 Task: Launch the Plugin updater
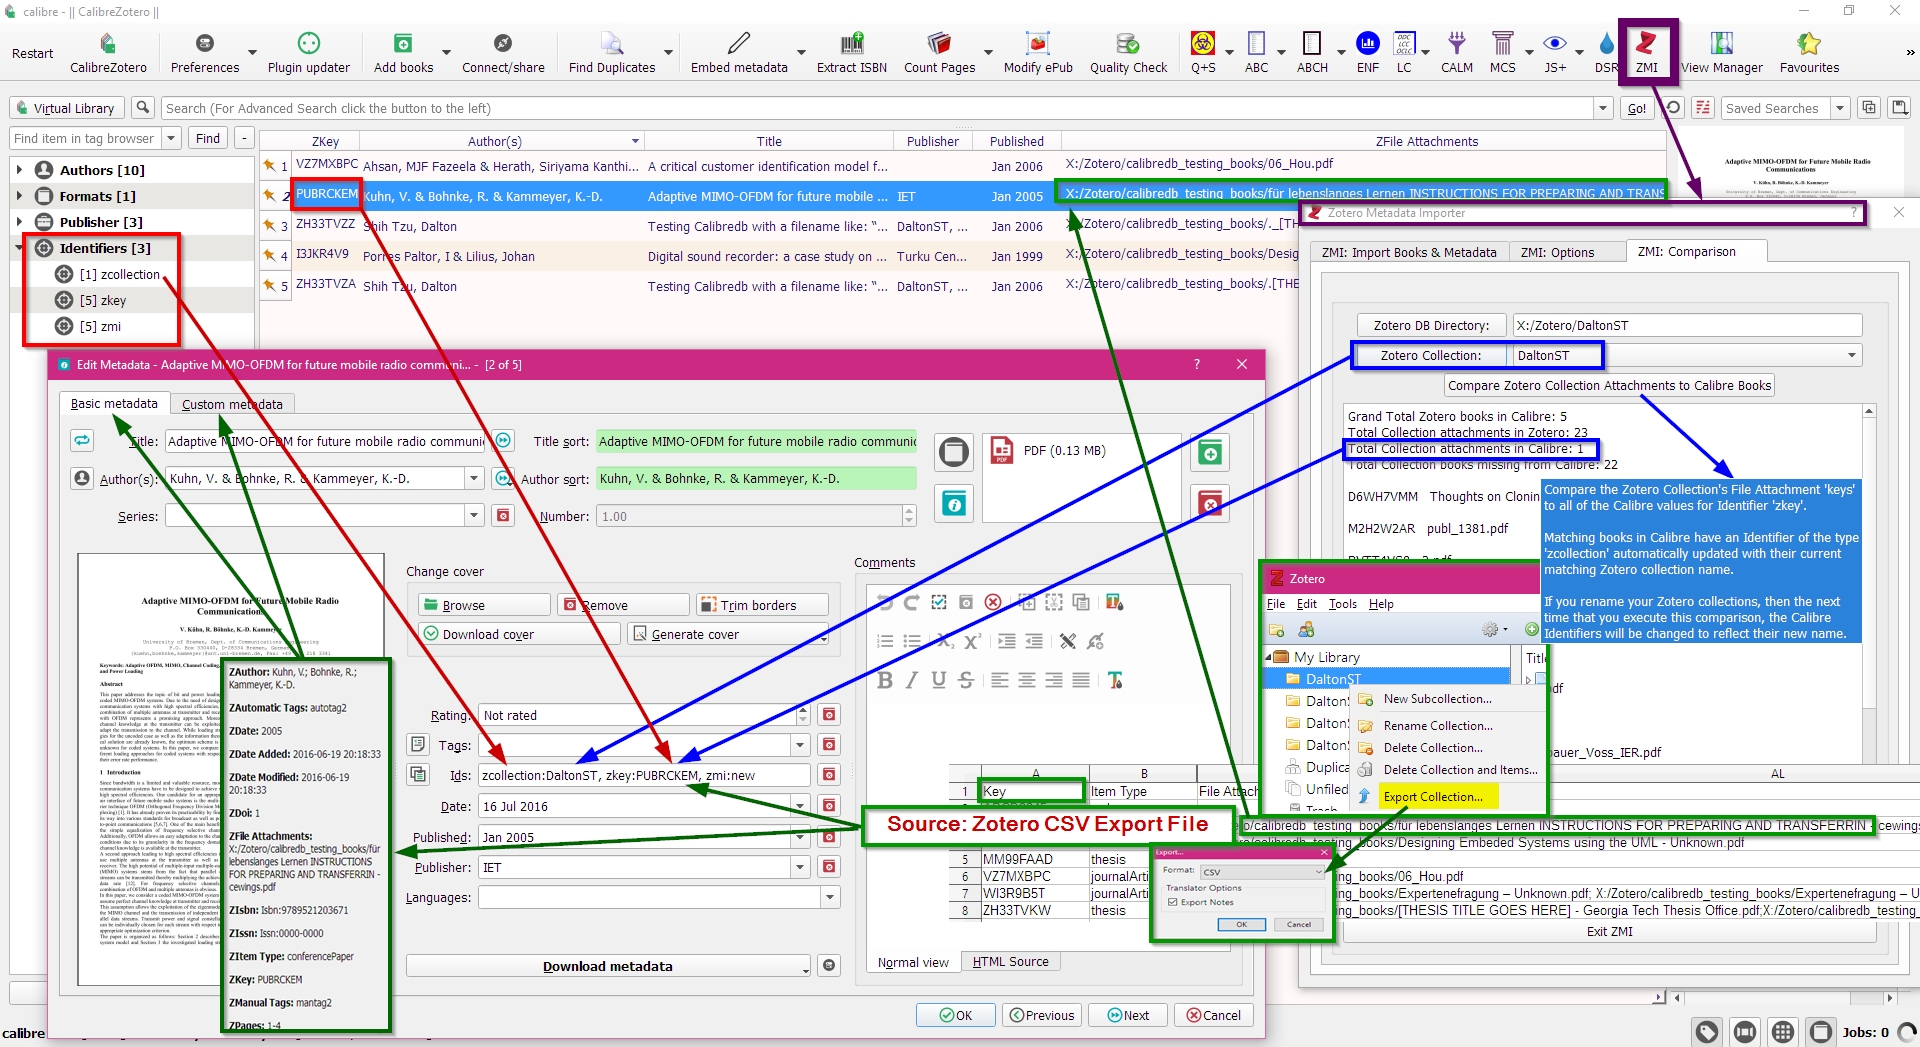pos(309,53)
